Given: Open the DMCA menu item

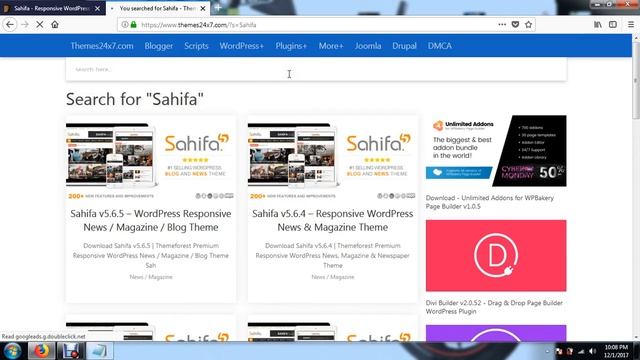Looking at the screenshot, I should pyautogui.click(x=440, y=46).
